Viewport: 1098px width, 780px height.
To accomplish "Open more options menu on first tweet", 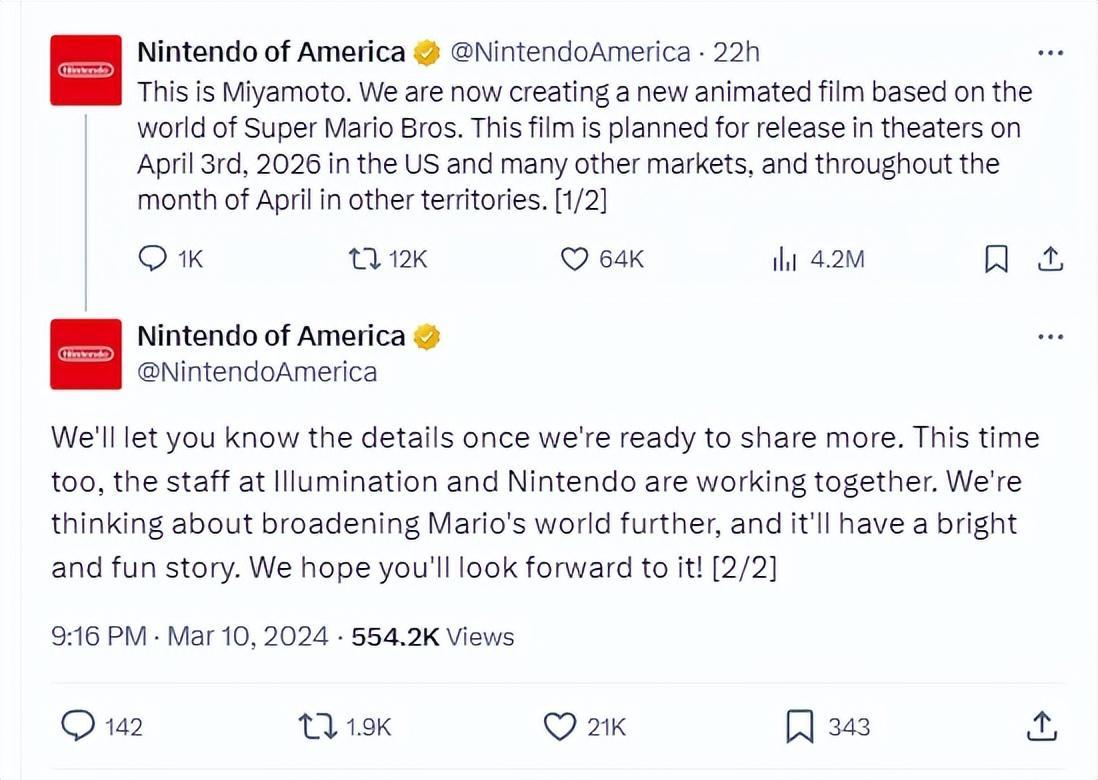I will [1050, 52].
